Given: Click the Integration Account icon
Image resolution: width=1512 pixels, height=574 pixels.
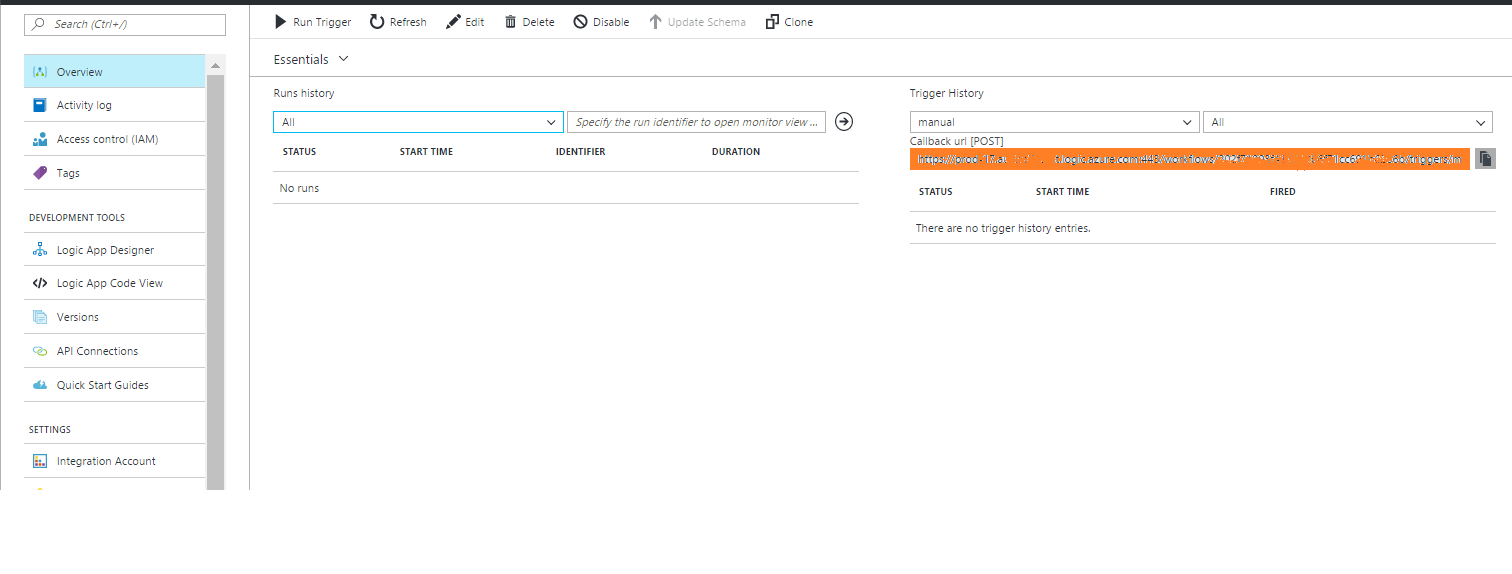Looking at the screenshot, I should pyautogui.click(x=40, y=461).
